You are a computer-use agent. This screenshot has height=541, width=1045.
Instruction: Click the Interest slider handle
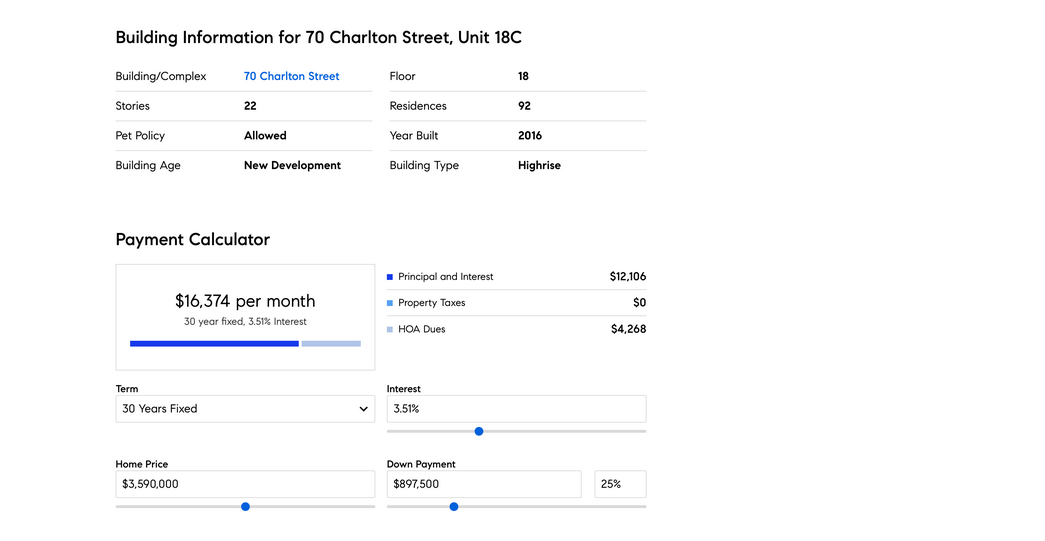click(x=479, y=432)
